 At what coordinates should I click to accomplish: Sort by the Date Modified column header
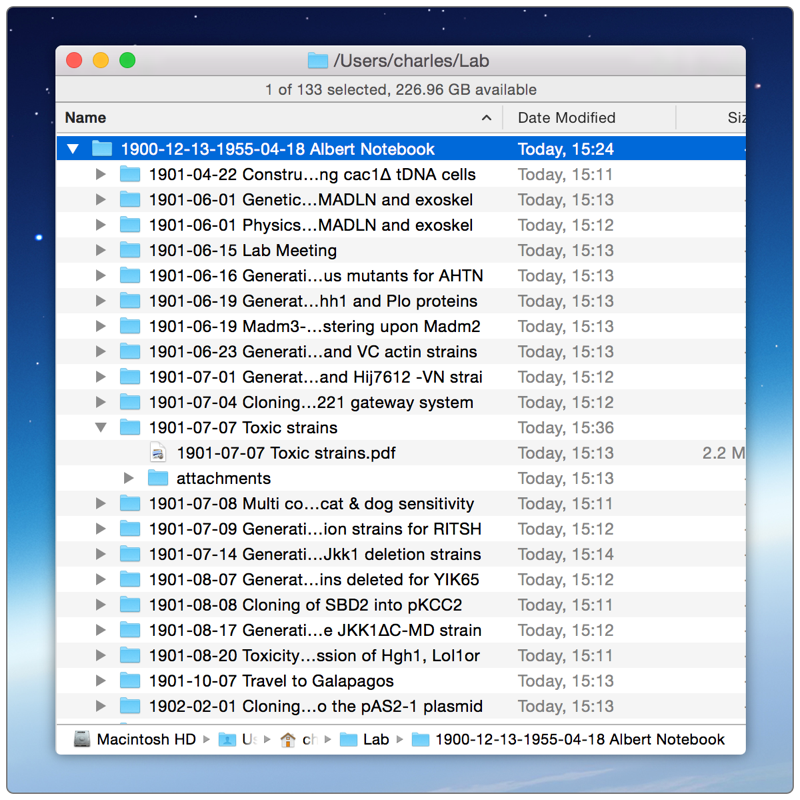pyautogui.click(x=589, y=118)
